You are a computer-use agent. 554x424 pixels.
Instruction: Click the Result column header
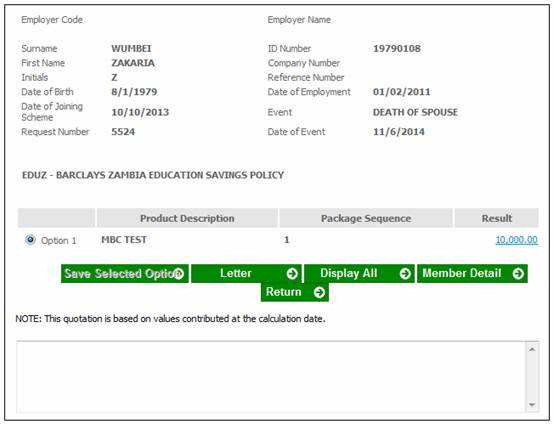pyautogui.click(x=496, y=218)
